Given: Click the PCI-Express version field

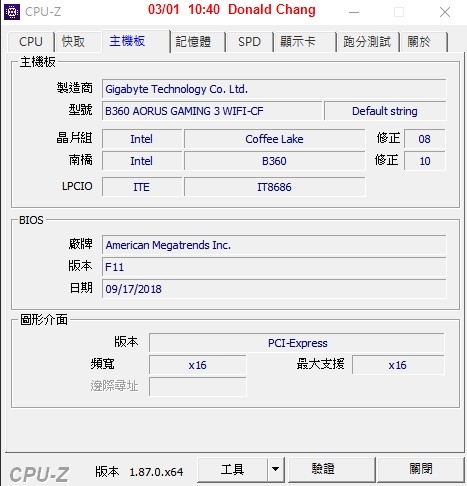Looking at the screenshot, I should [297, 343].
